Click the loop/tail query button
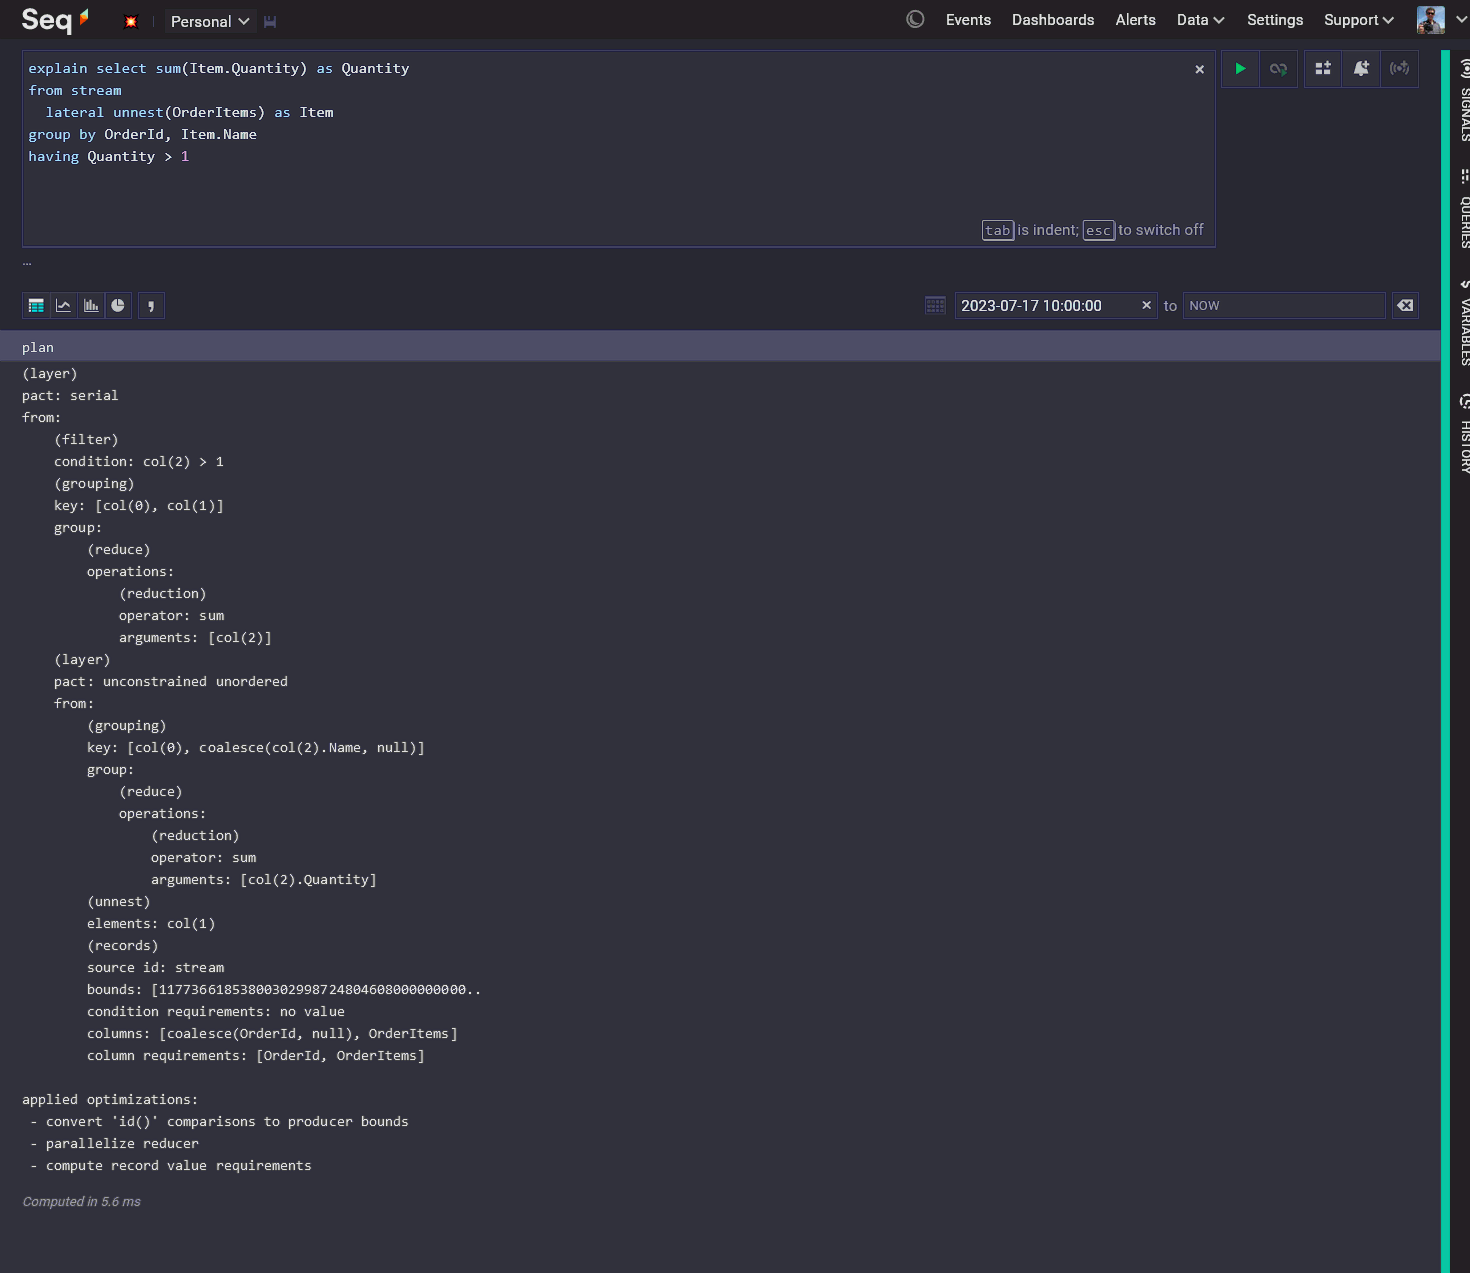This screenshot has height=1273, width=1470. pos(1278,69)
